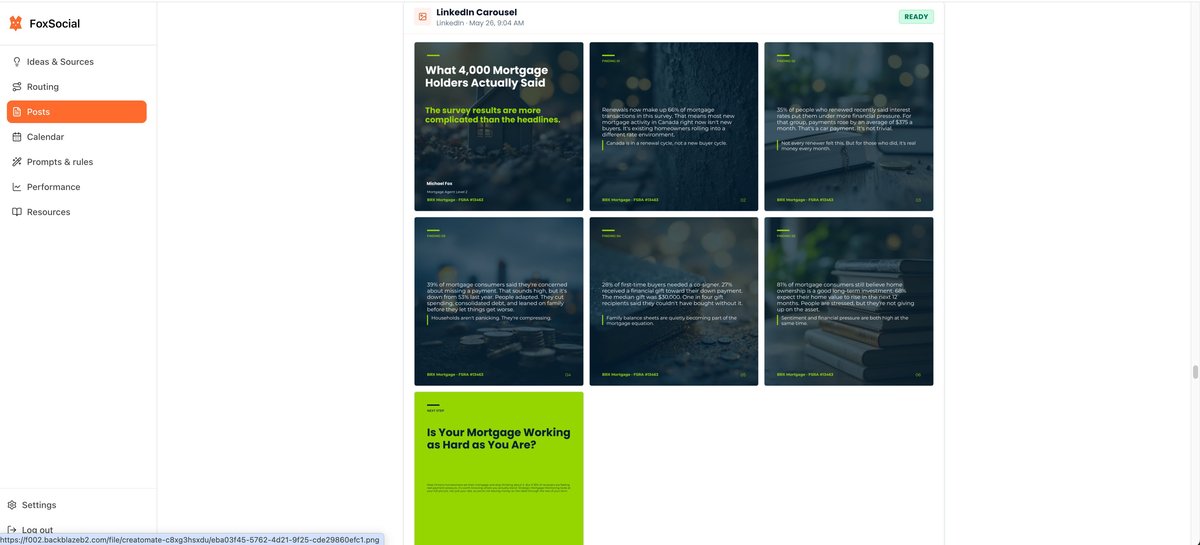
Task: Select the Posts menu item
Action: pyautogui.click(x=77, y=112)
